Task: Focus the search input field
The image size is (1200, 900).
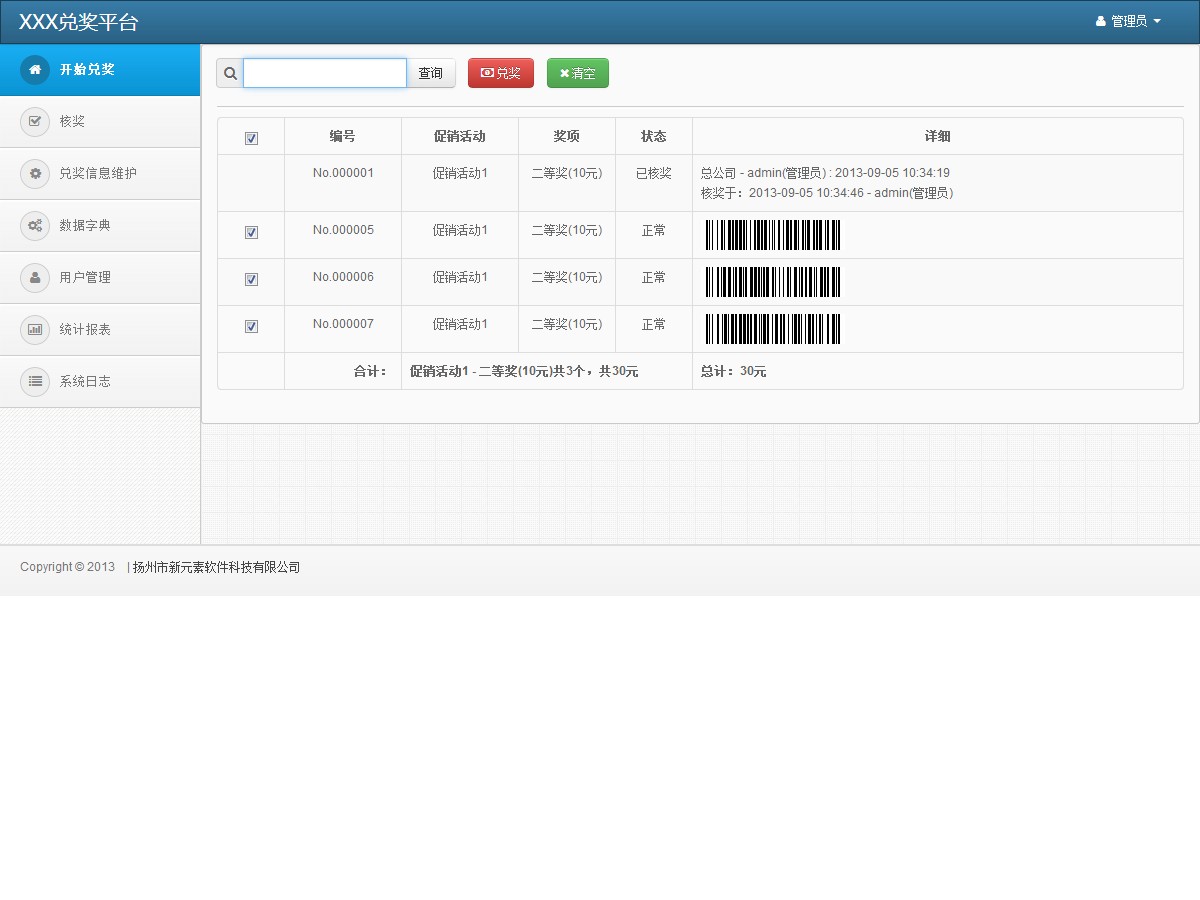Action: tap(325, 74)
